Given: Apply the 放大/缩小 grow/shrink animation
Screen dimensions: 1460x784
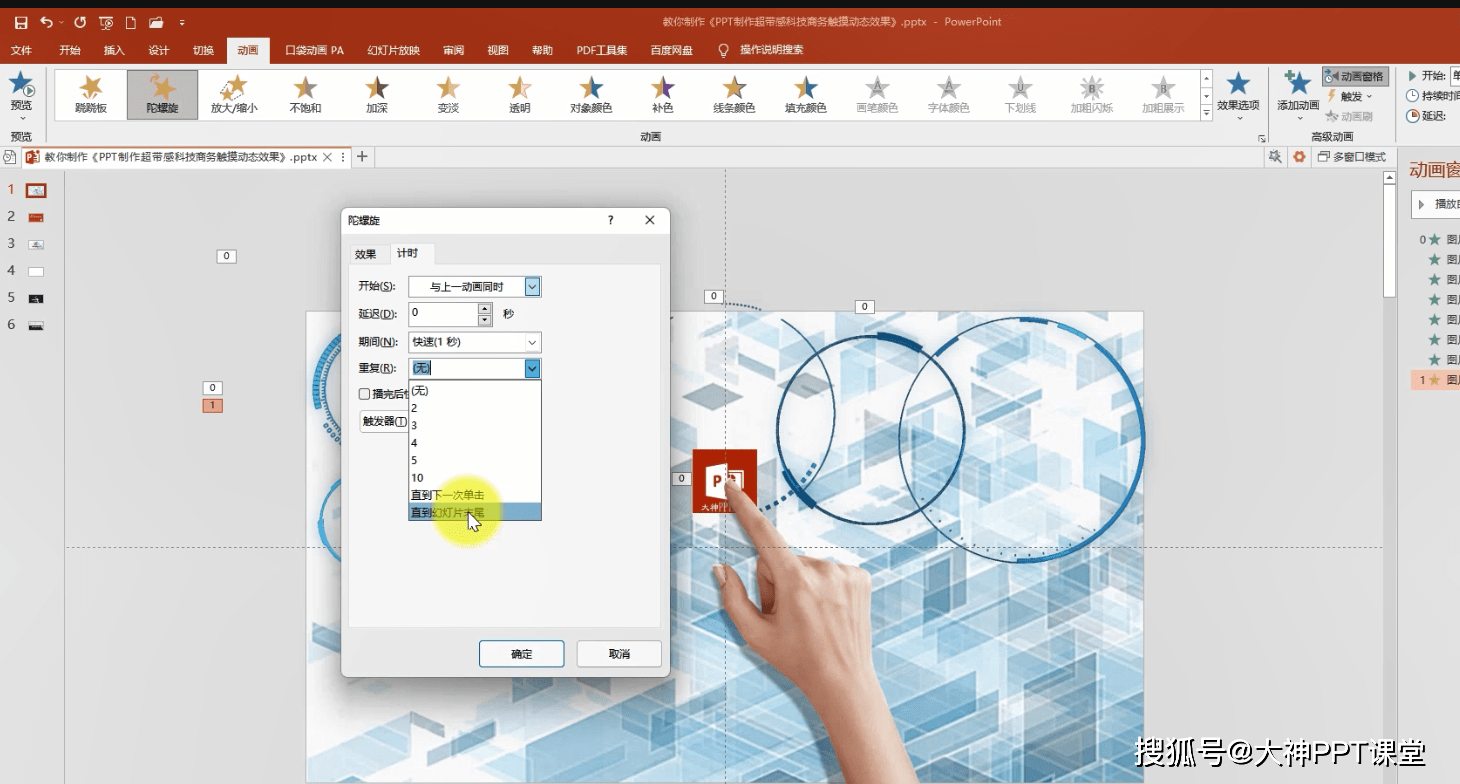Looking at the screenshot, I should pyautogui.click(x=234, y=95).
